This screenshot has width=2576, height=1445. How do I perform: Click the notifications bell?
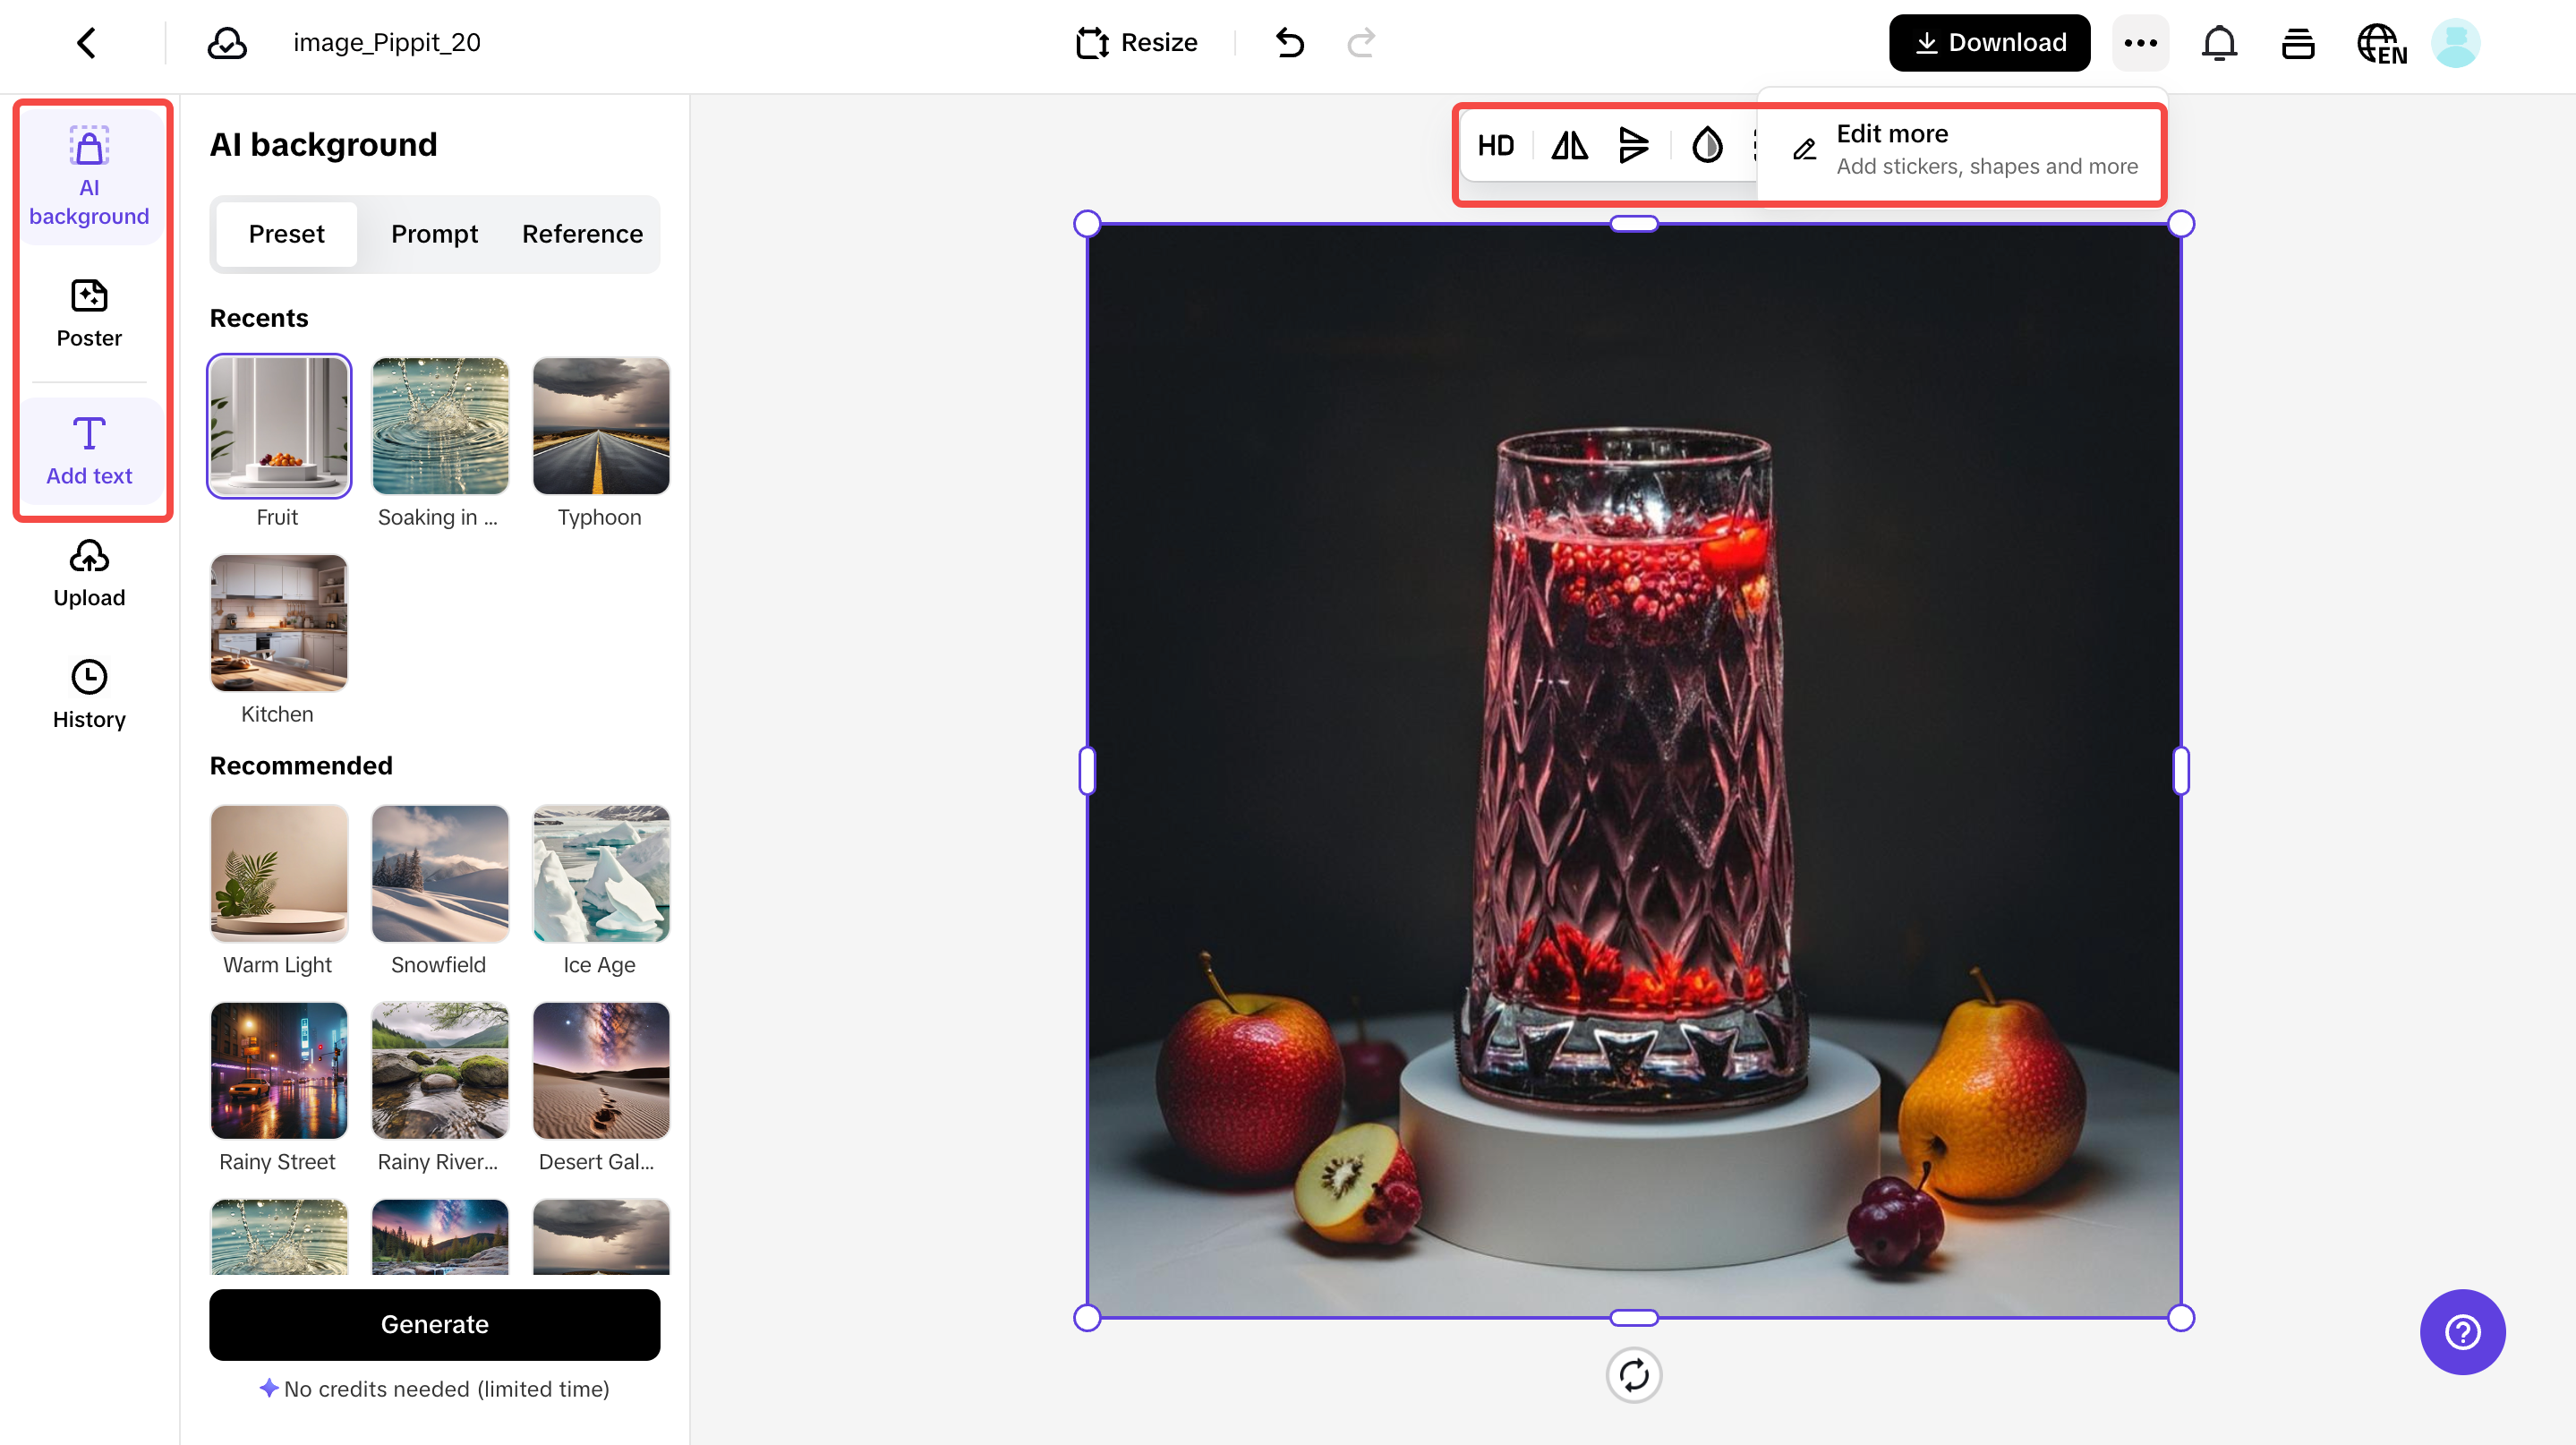pos(2219,42)
